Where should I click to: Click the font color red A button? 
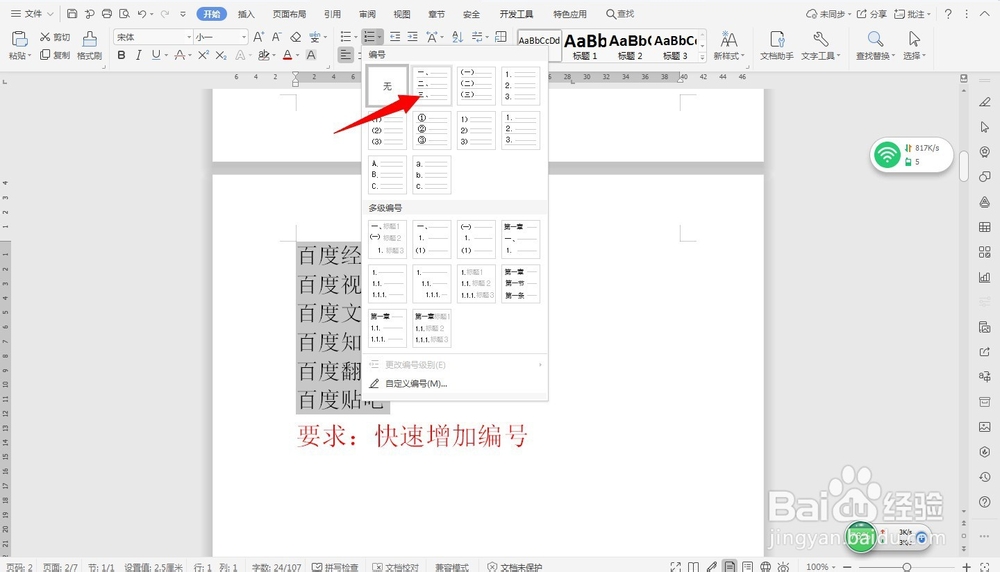tap(287, 55)
